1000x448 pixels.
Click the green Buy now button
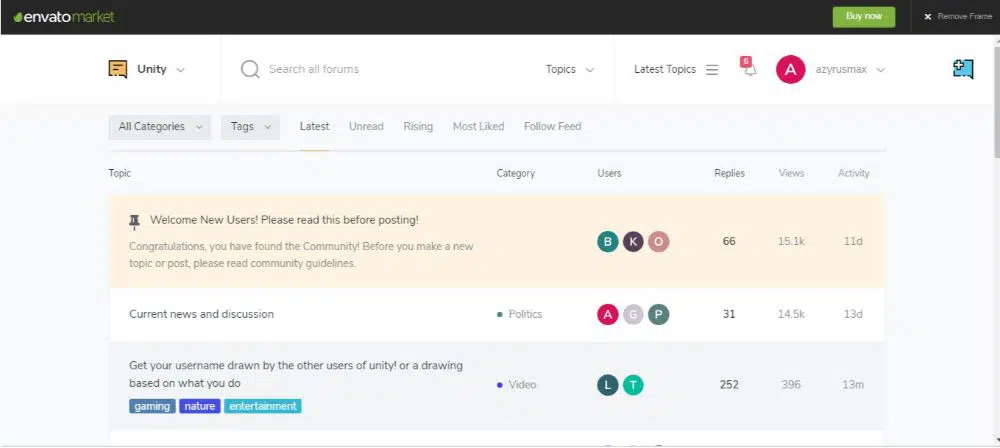864,17
